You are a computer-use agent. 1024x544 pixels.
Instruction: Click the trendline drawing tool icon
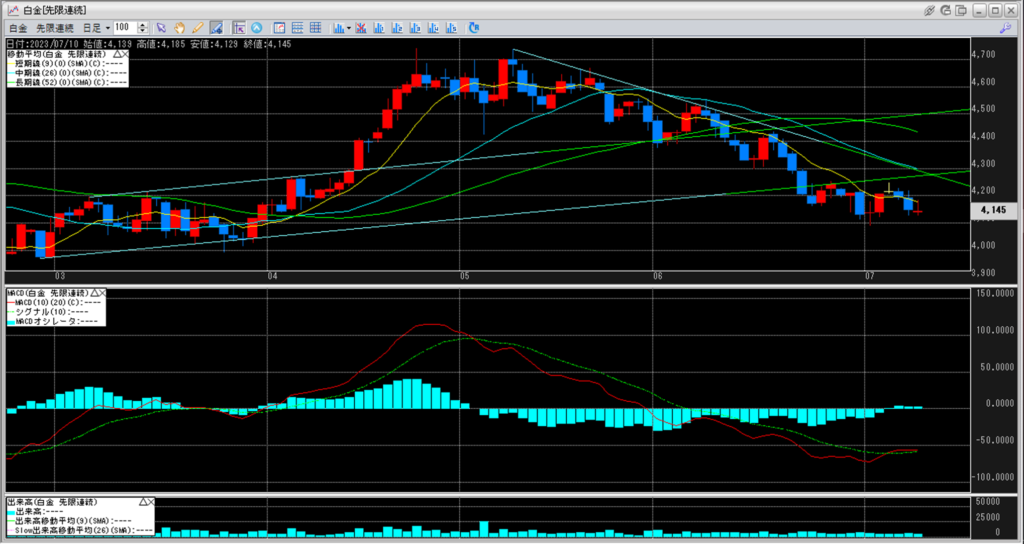coord(215,27)
